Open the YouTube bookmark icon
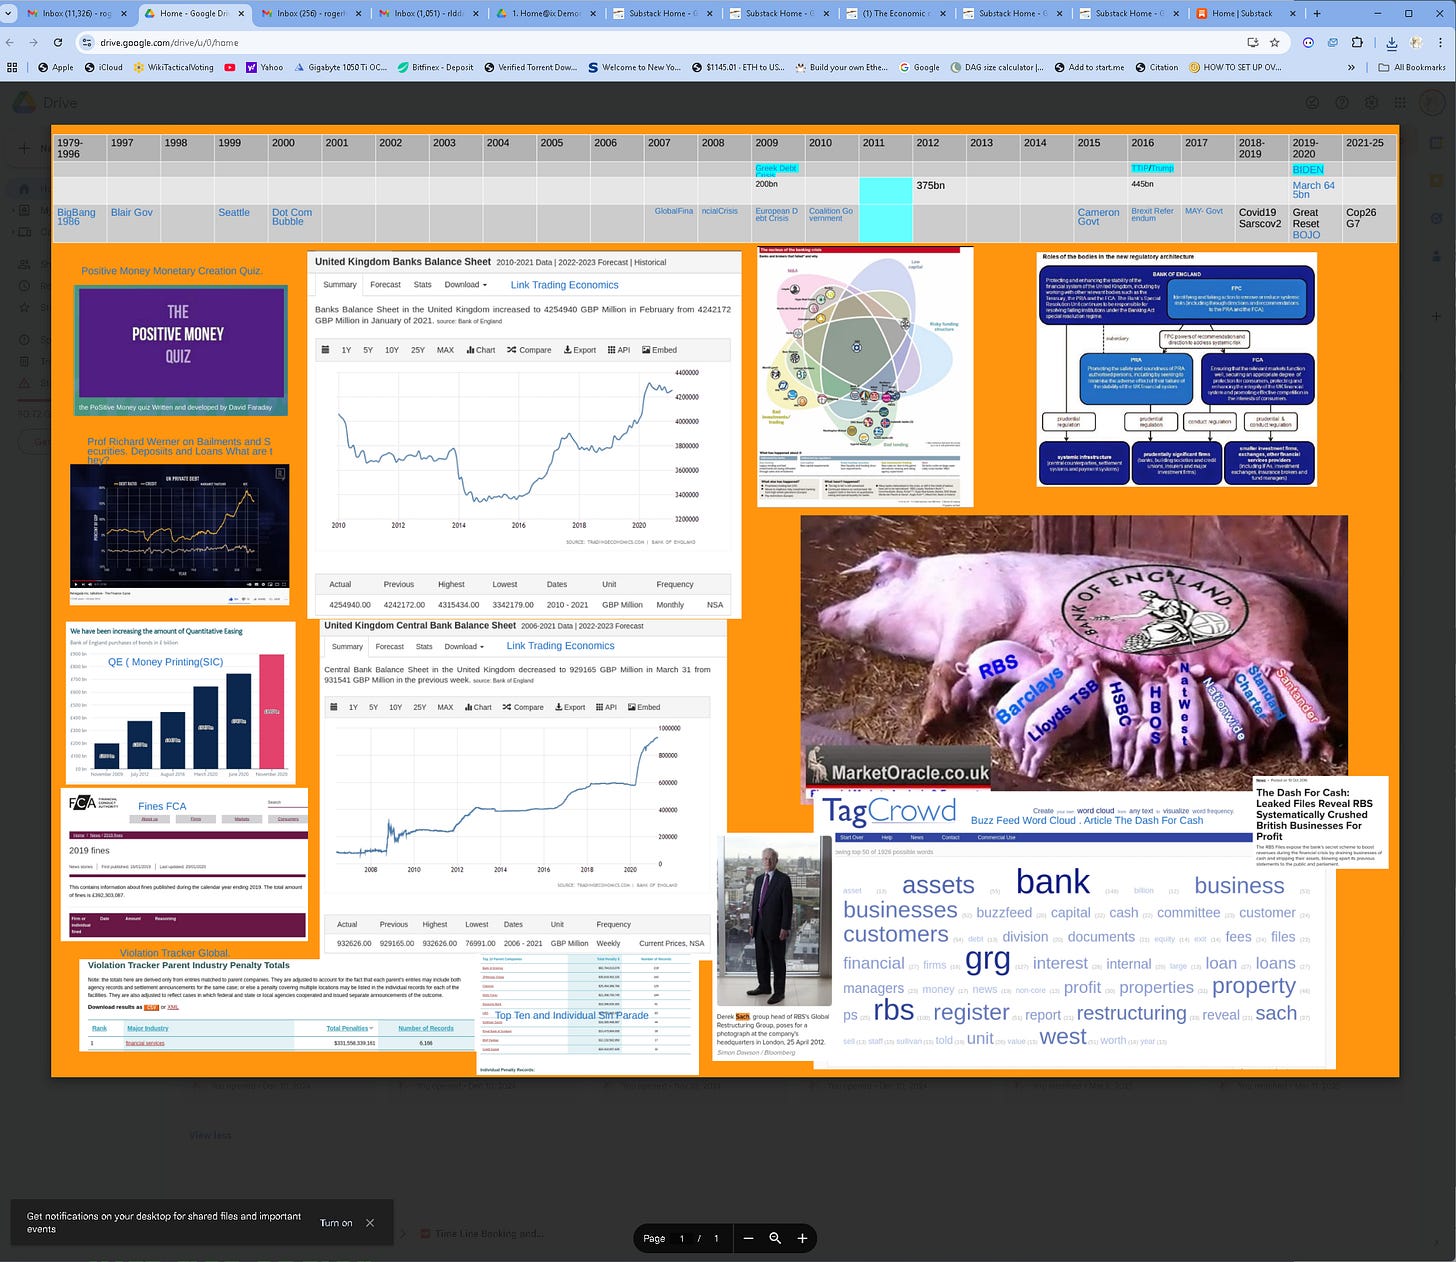This screenshot has width=1456, height=1262. click(230, 67)
